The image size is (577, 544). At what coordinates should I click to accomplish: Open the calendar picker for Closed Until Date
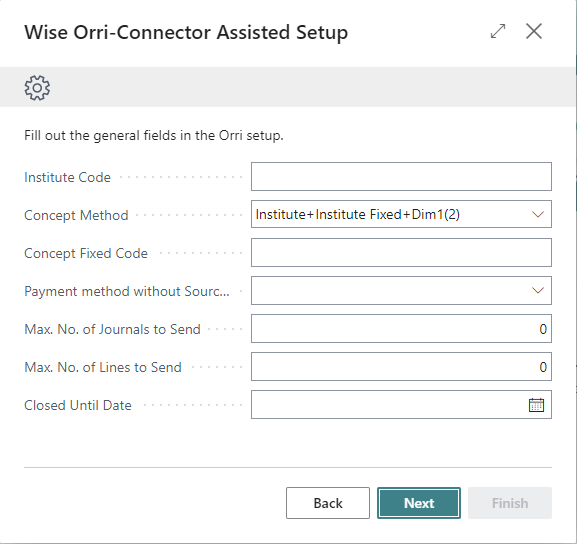coord(536,405)
